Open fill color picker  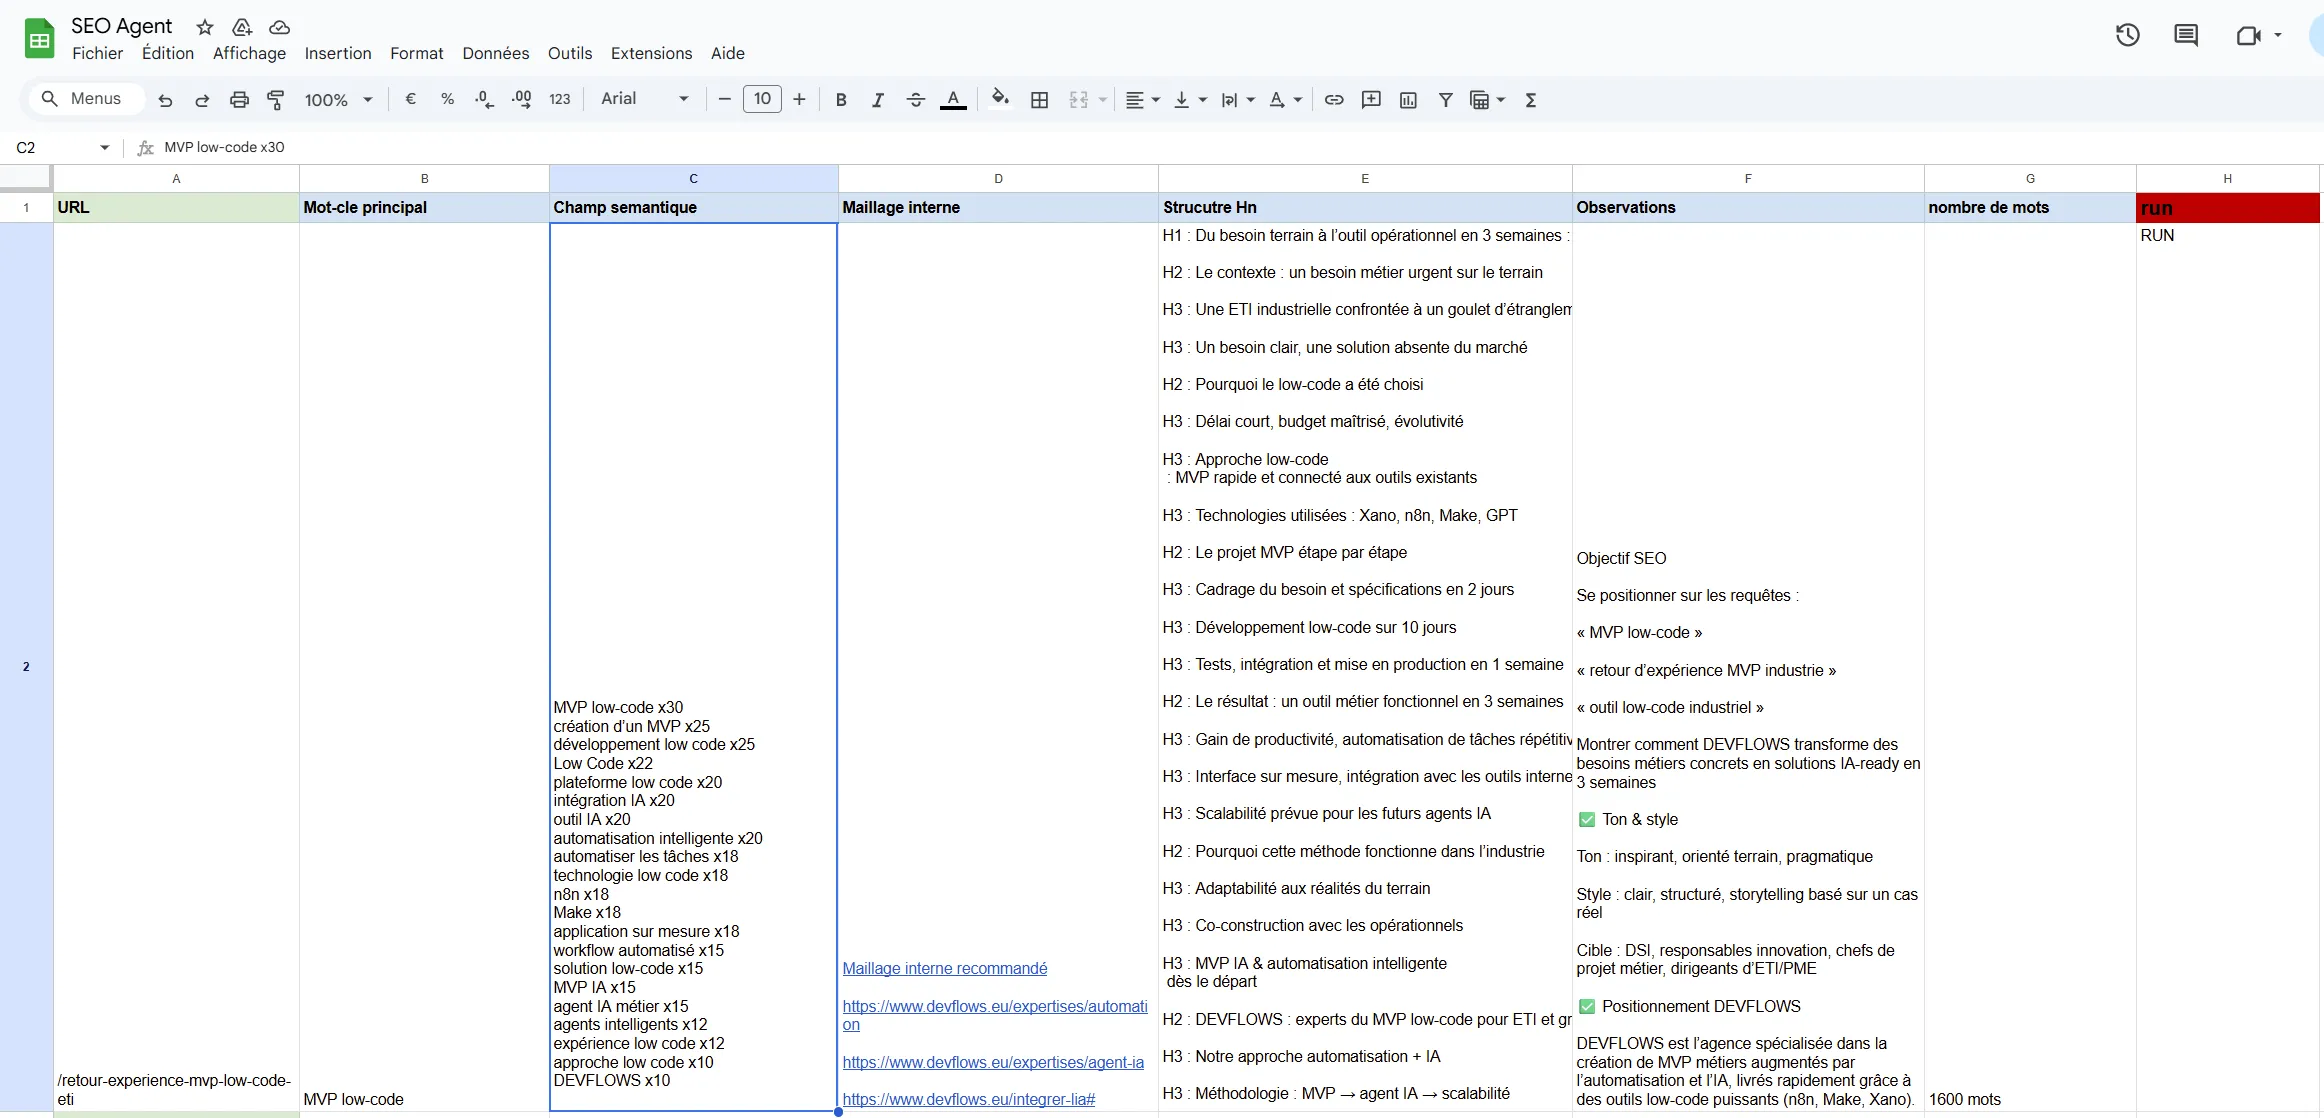1000,99
